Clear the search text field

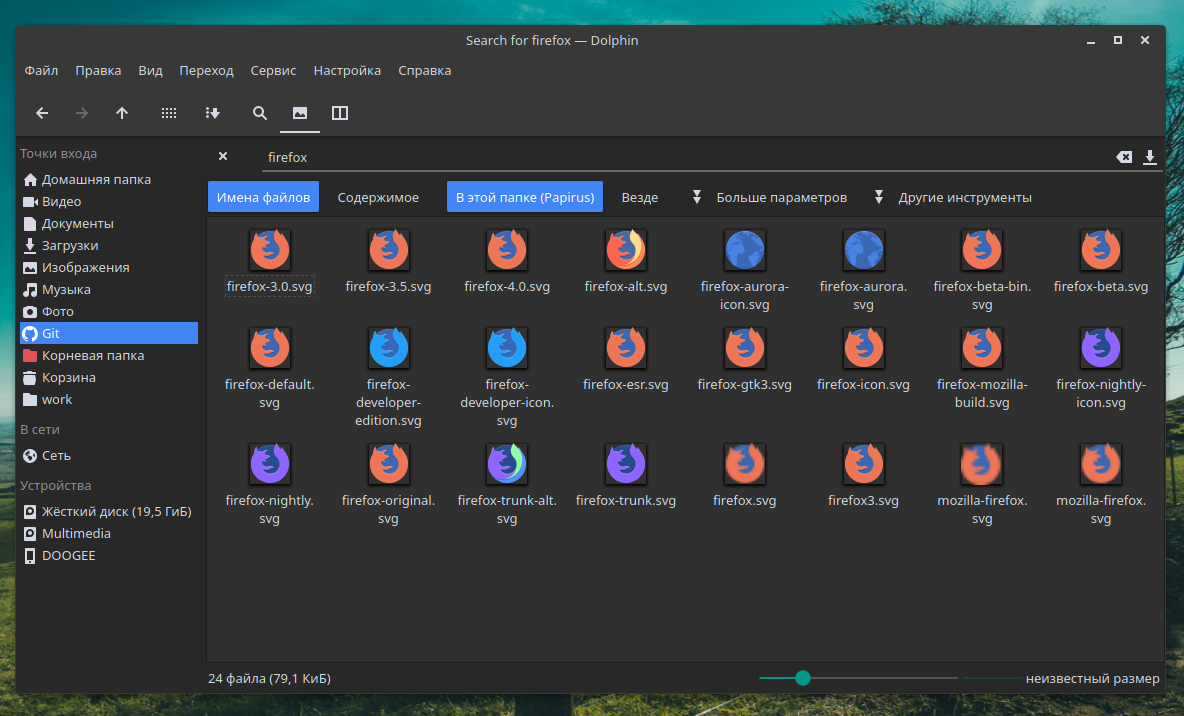(1124, 157)
